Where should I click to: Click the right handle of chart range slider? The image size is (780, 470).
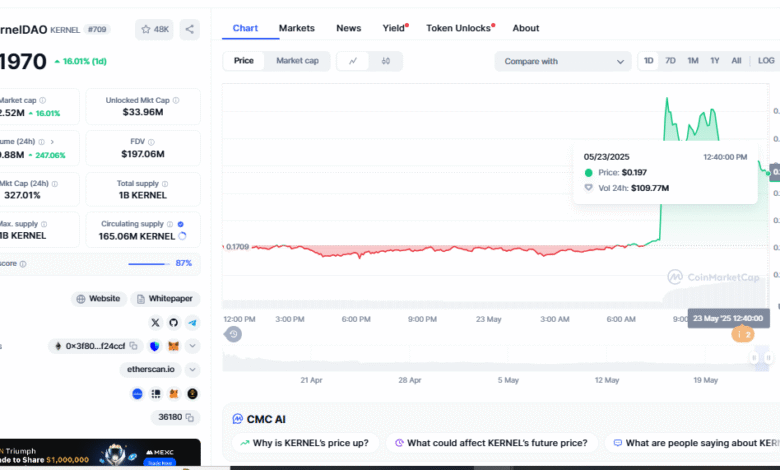click(x=768, y=358)
